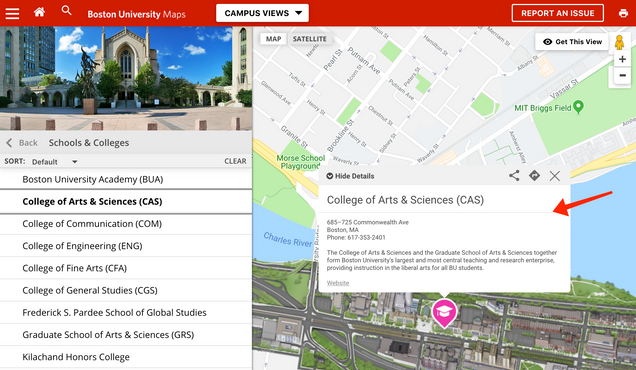
Task: Switch to Satellite map view
Action: point(309,39)
